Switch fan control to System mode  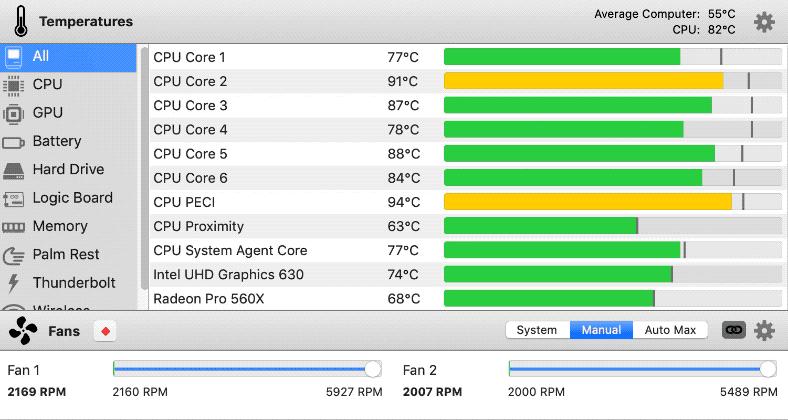click(537, 330)
